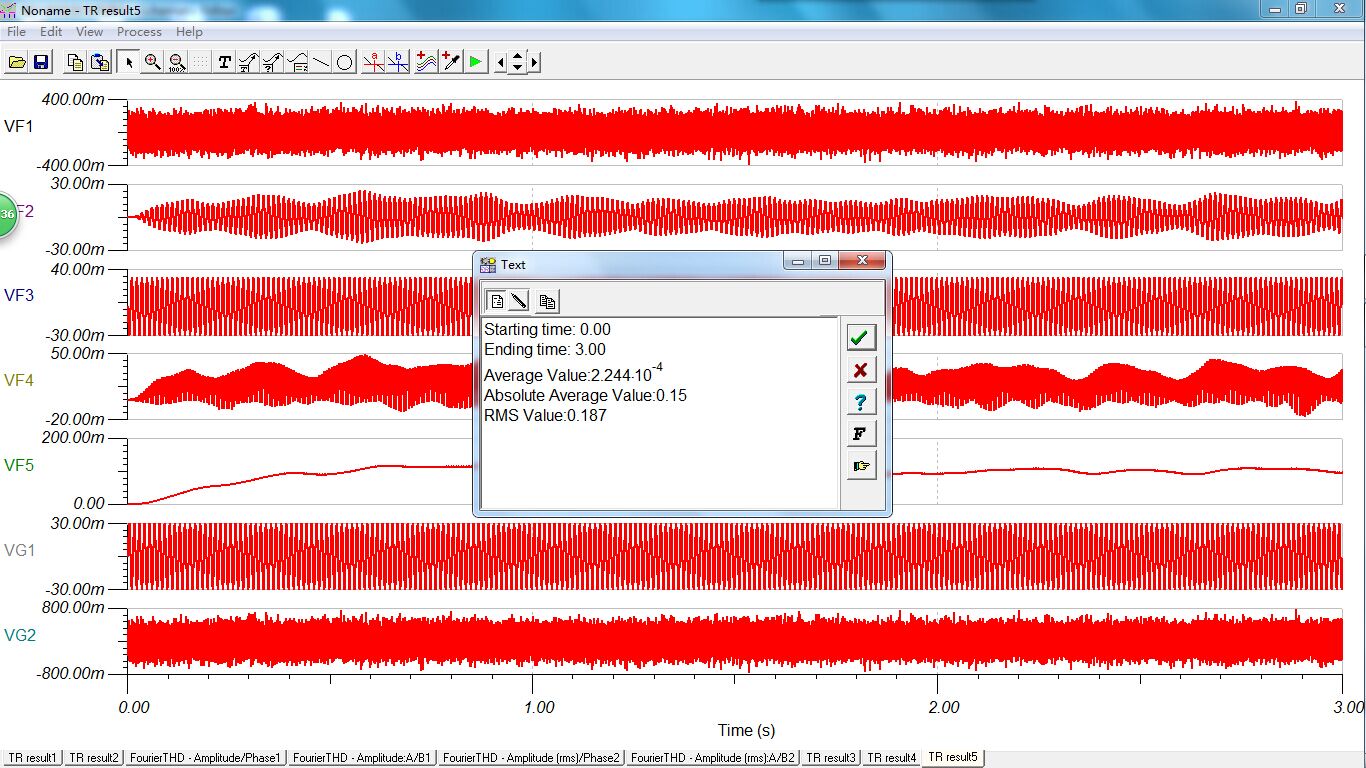Open the FourierTHD - Amplitude/Phase1 tab
Image resolution: width=1366 pixels, height=768 pixels.
point(206,758)
